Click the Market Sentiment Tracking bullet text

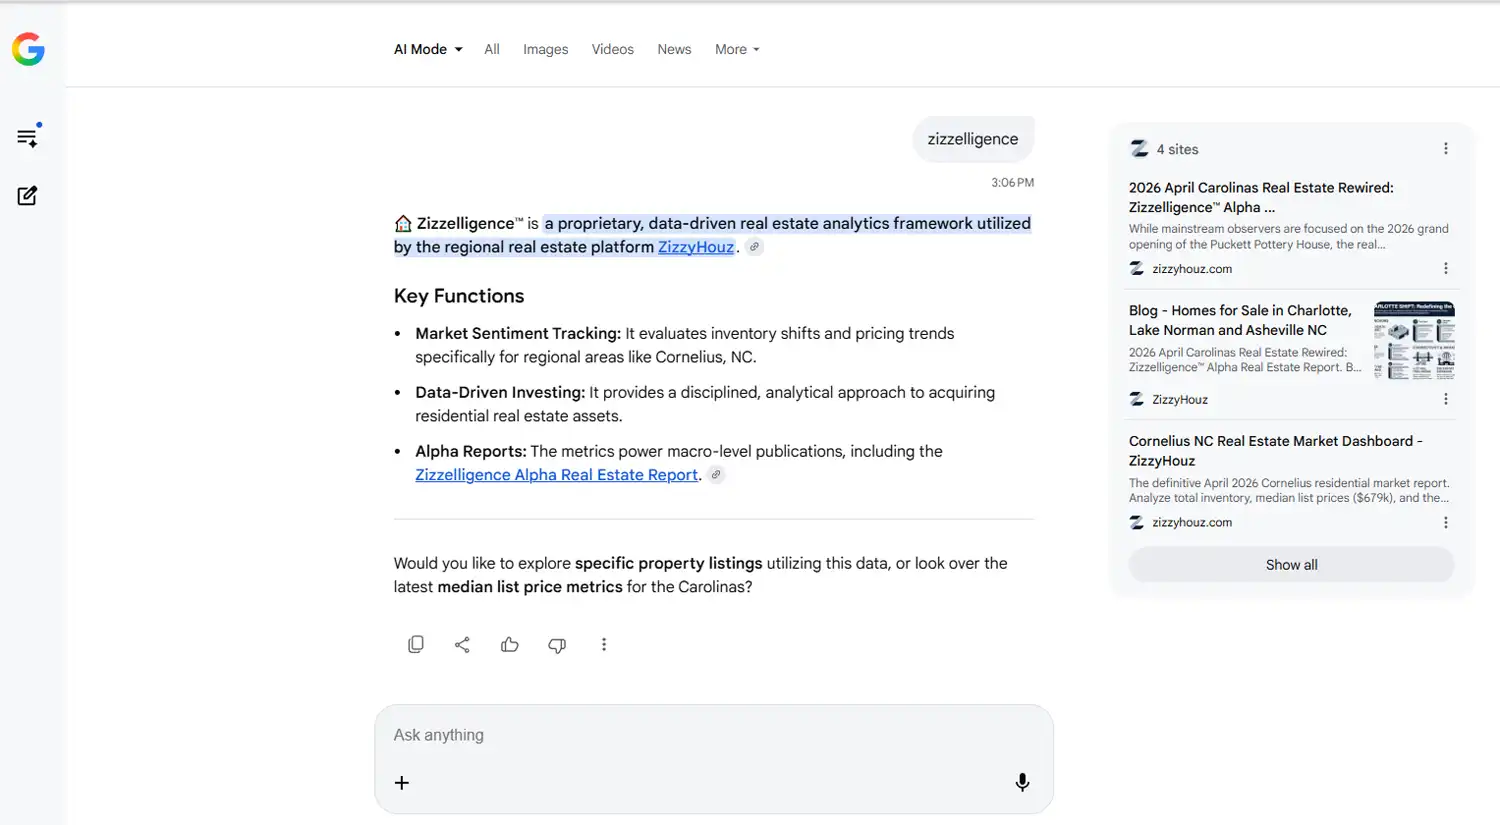click(x=685, y=345)
